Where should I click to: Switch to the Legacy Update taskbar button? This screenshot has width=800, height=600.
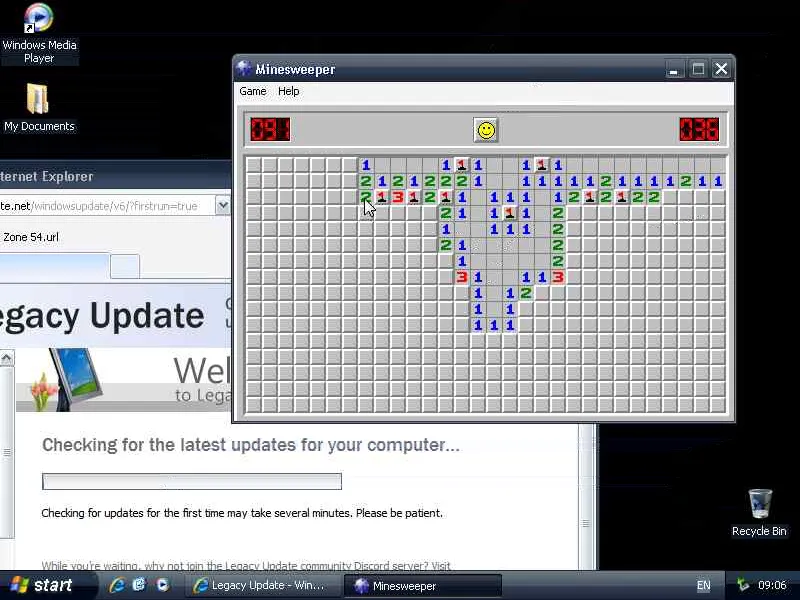coord(264,586)
